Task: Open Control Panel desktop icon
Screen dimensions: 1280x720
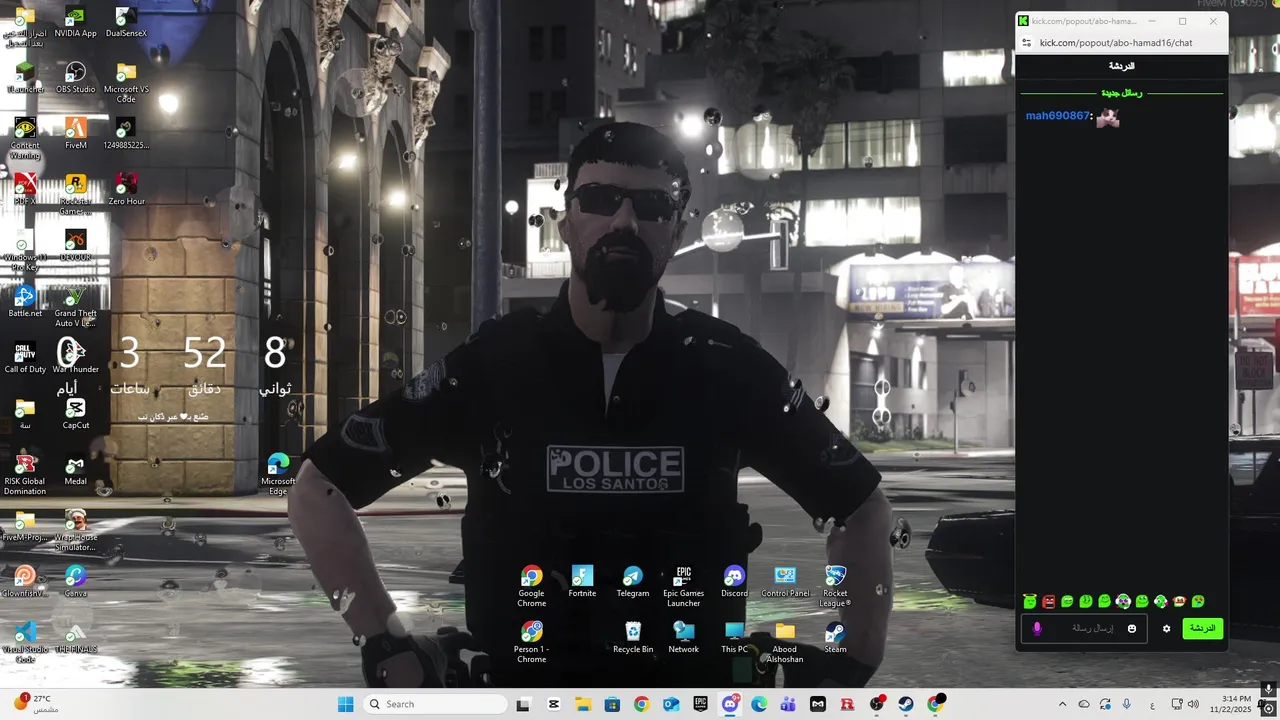Action: click(785, 582)
